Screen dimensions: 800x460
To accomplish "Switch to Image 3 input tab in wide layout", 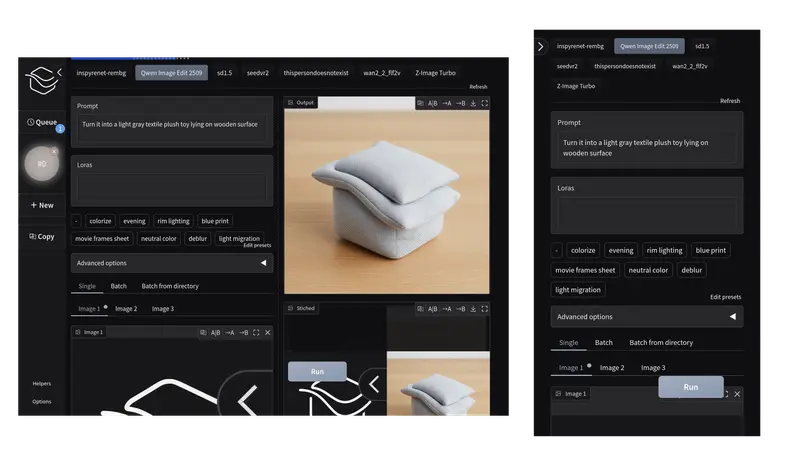I will point(163,309).
